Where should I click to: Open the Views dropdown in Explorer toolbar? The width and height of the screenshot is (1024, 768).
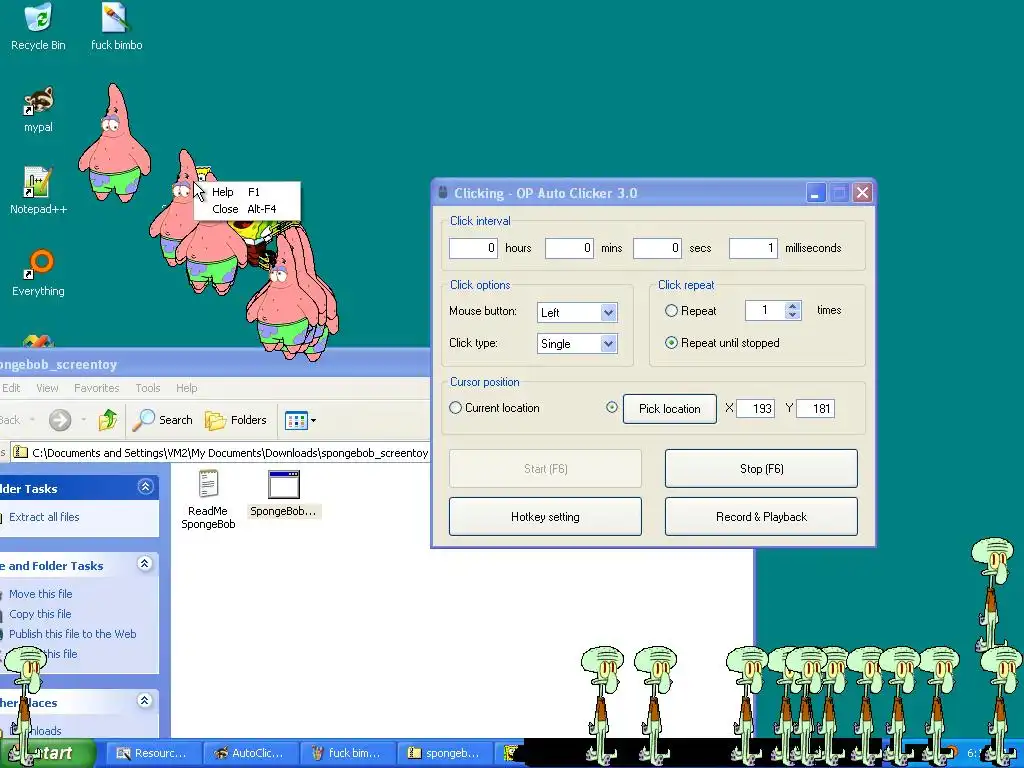tap(300, 420)
